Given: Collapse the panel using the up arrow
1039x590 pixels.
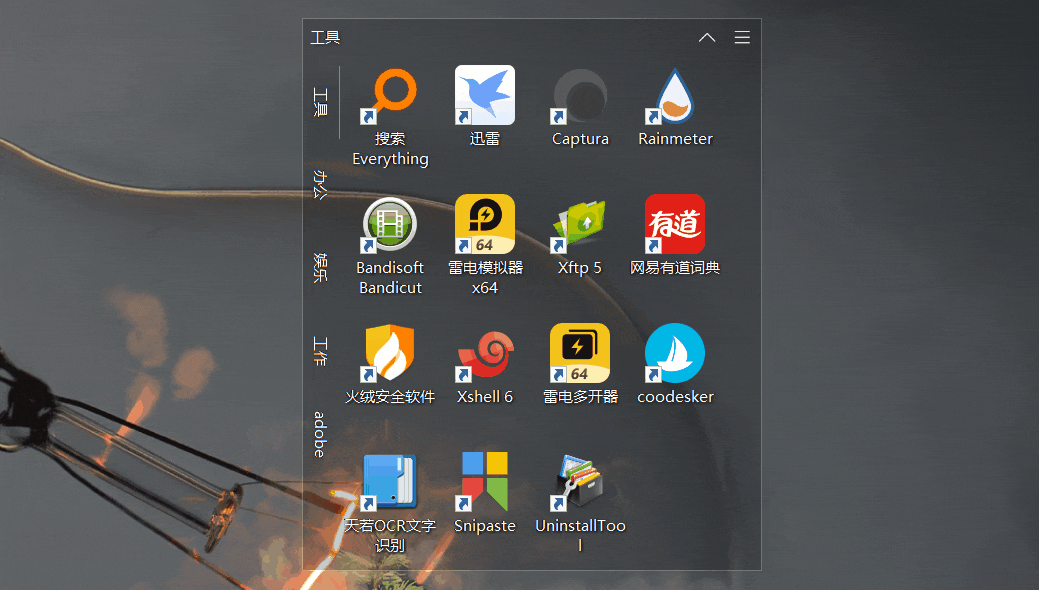Looking at the screenshot, I should [x=706, y=37].
